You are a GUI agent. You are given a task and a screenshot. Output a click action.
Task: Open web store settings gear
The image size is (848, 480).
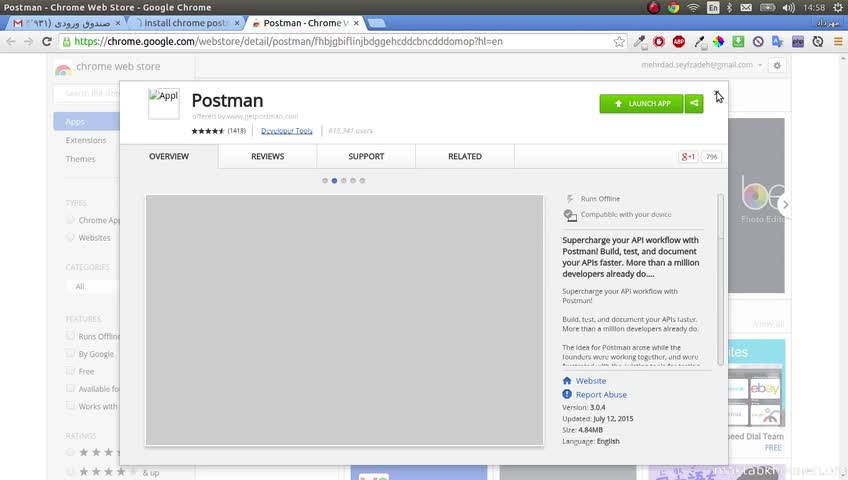[x=777, y=65]
